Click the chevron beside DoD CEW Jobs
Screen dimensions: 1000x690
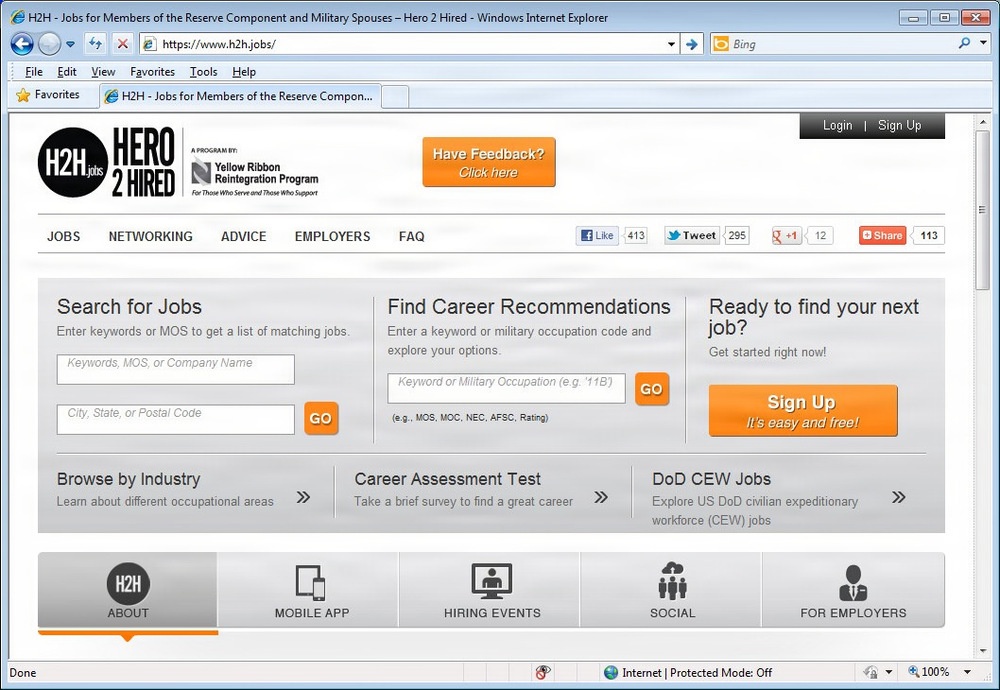[x=899, y=497]
